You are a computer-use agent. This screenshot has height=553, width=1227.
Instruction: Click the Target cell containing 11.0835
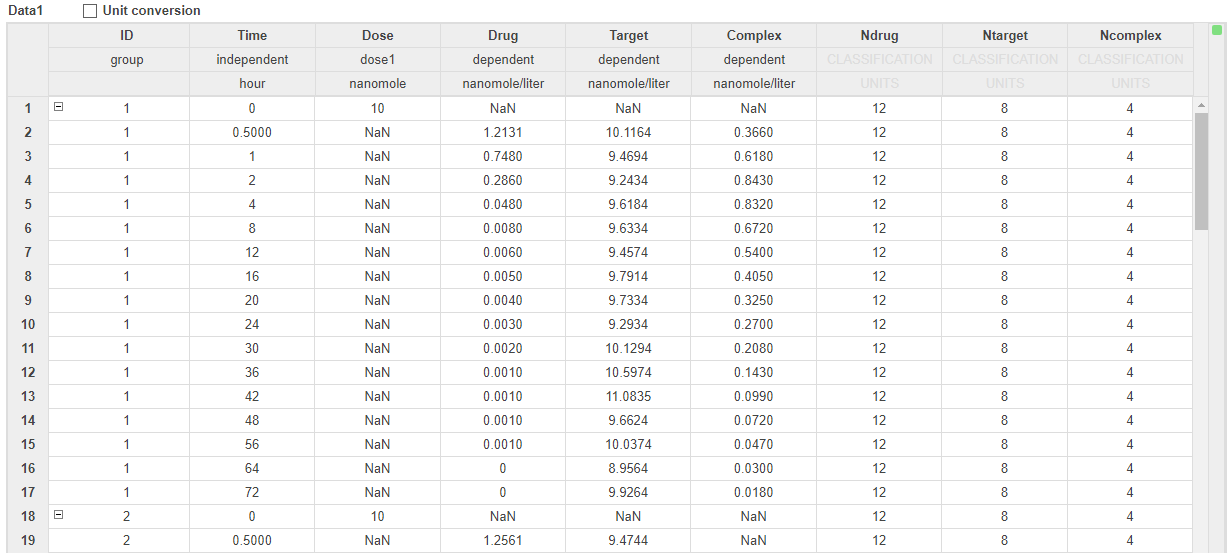pyautogui.click(x=628, y=396)
